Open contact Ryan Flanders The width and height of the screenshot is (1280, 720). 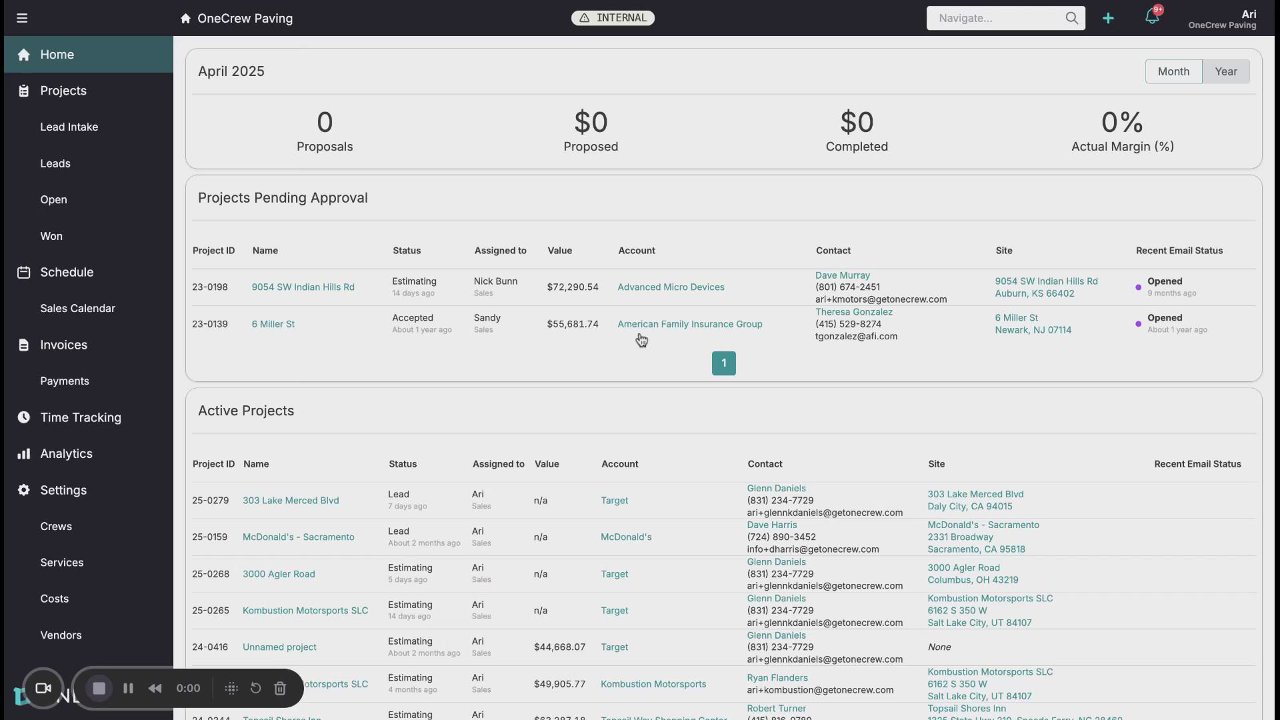(x=777, y=678)
